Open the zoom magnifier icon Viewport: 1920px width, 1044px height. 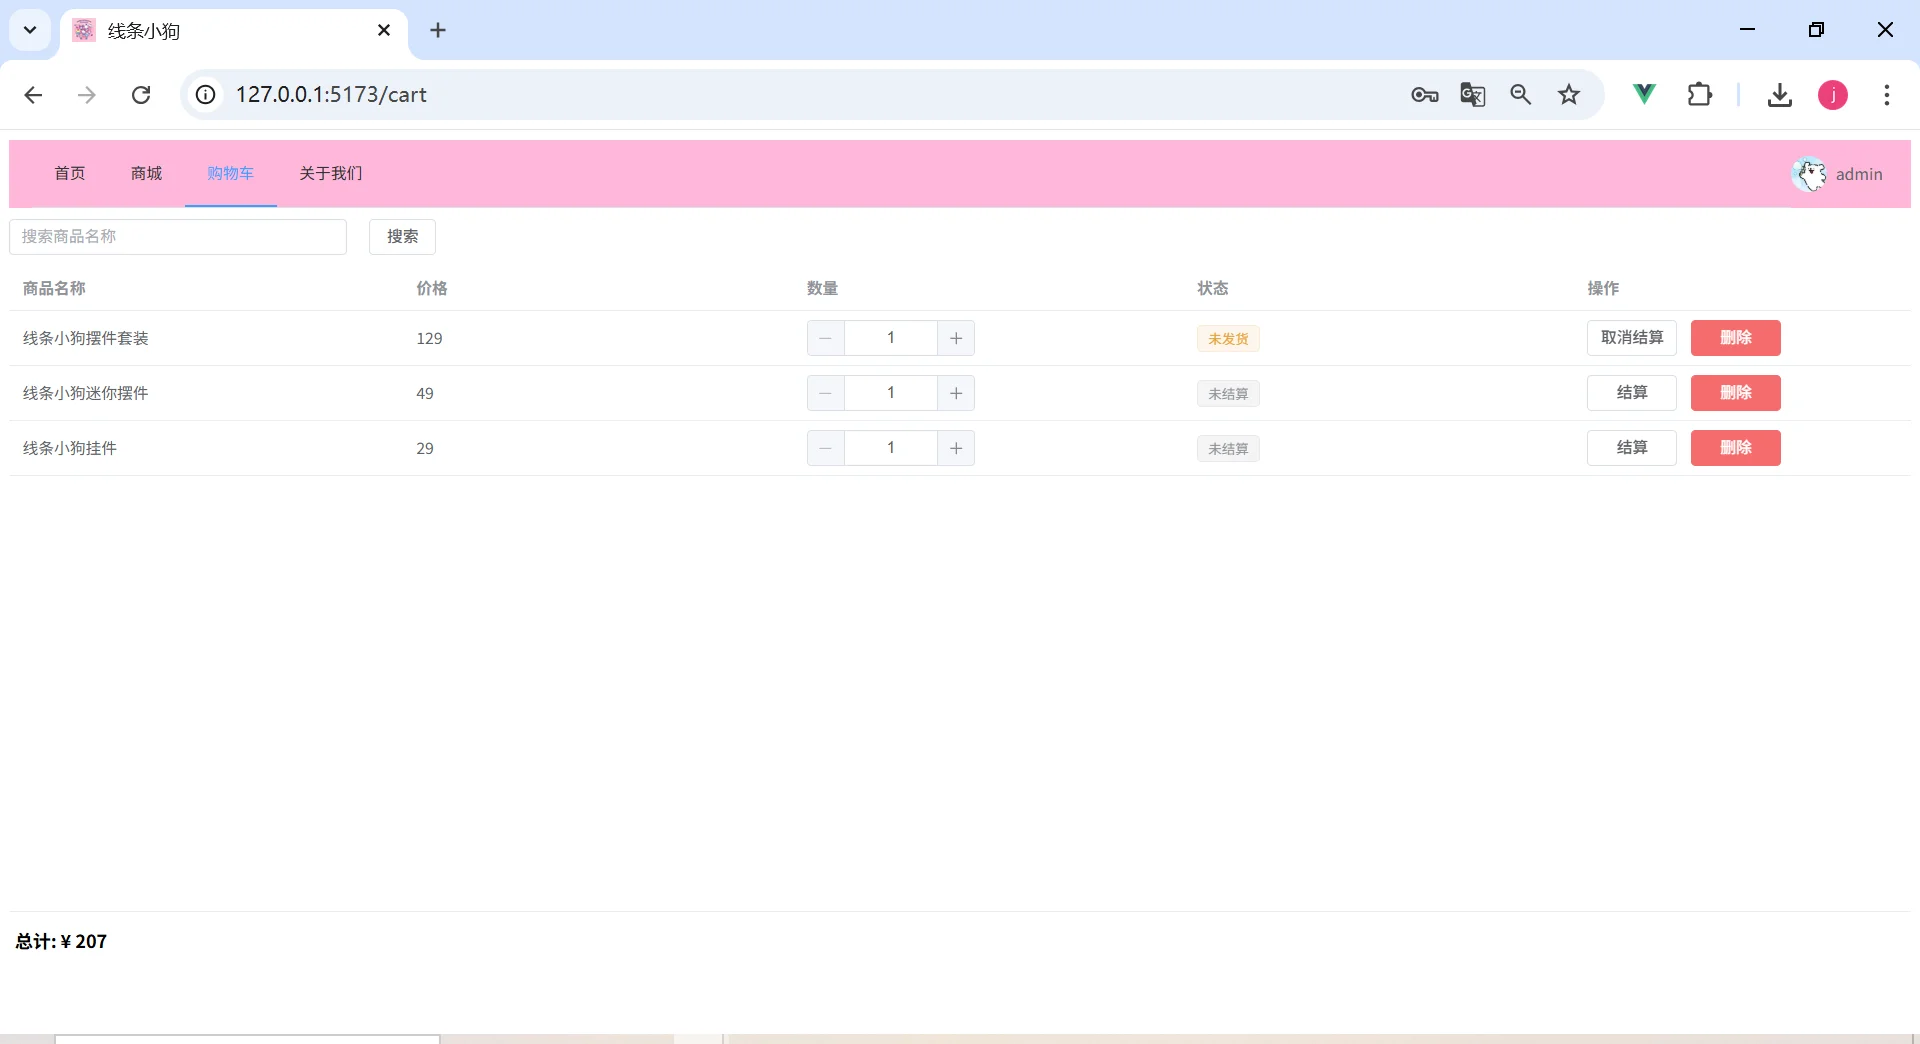(x=1521, y=95)
